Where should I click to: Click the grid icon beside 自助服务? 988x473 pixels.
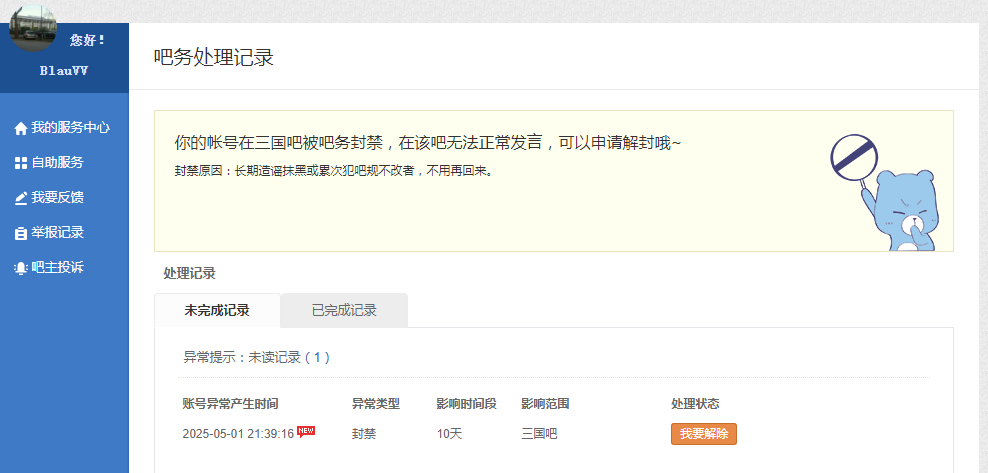[x=20, y=163]
